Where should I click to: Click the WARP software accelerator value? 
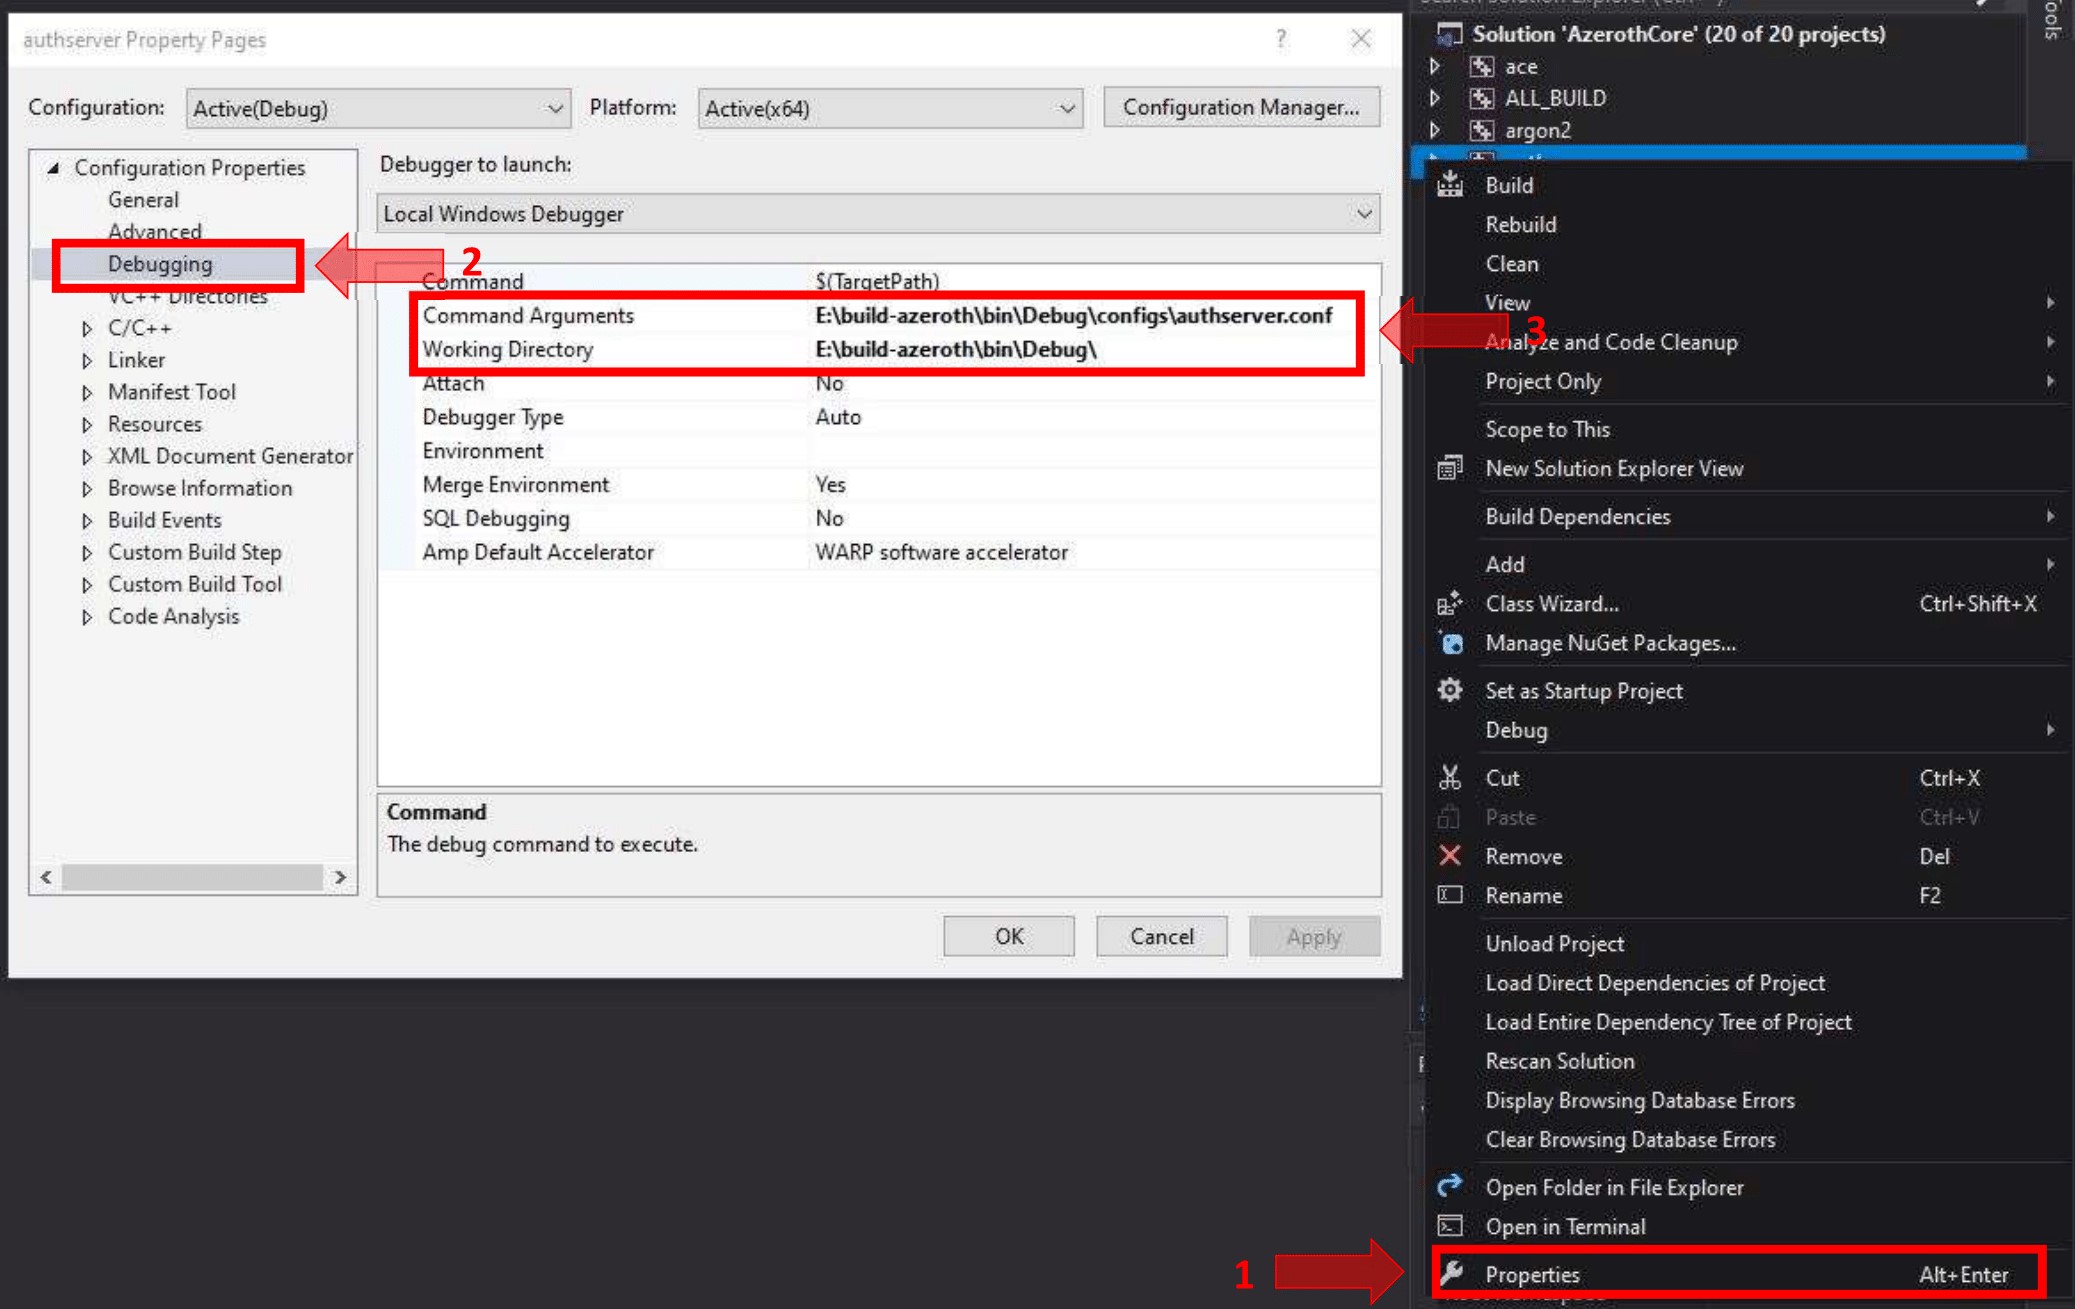click(x=941, y=552)
